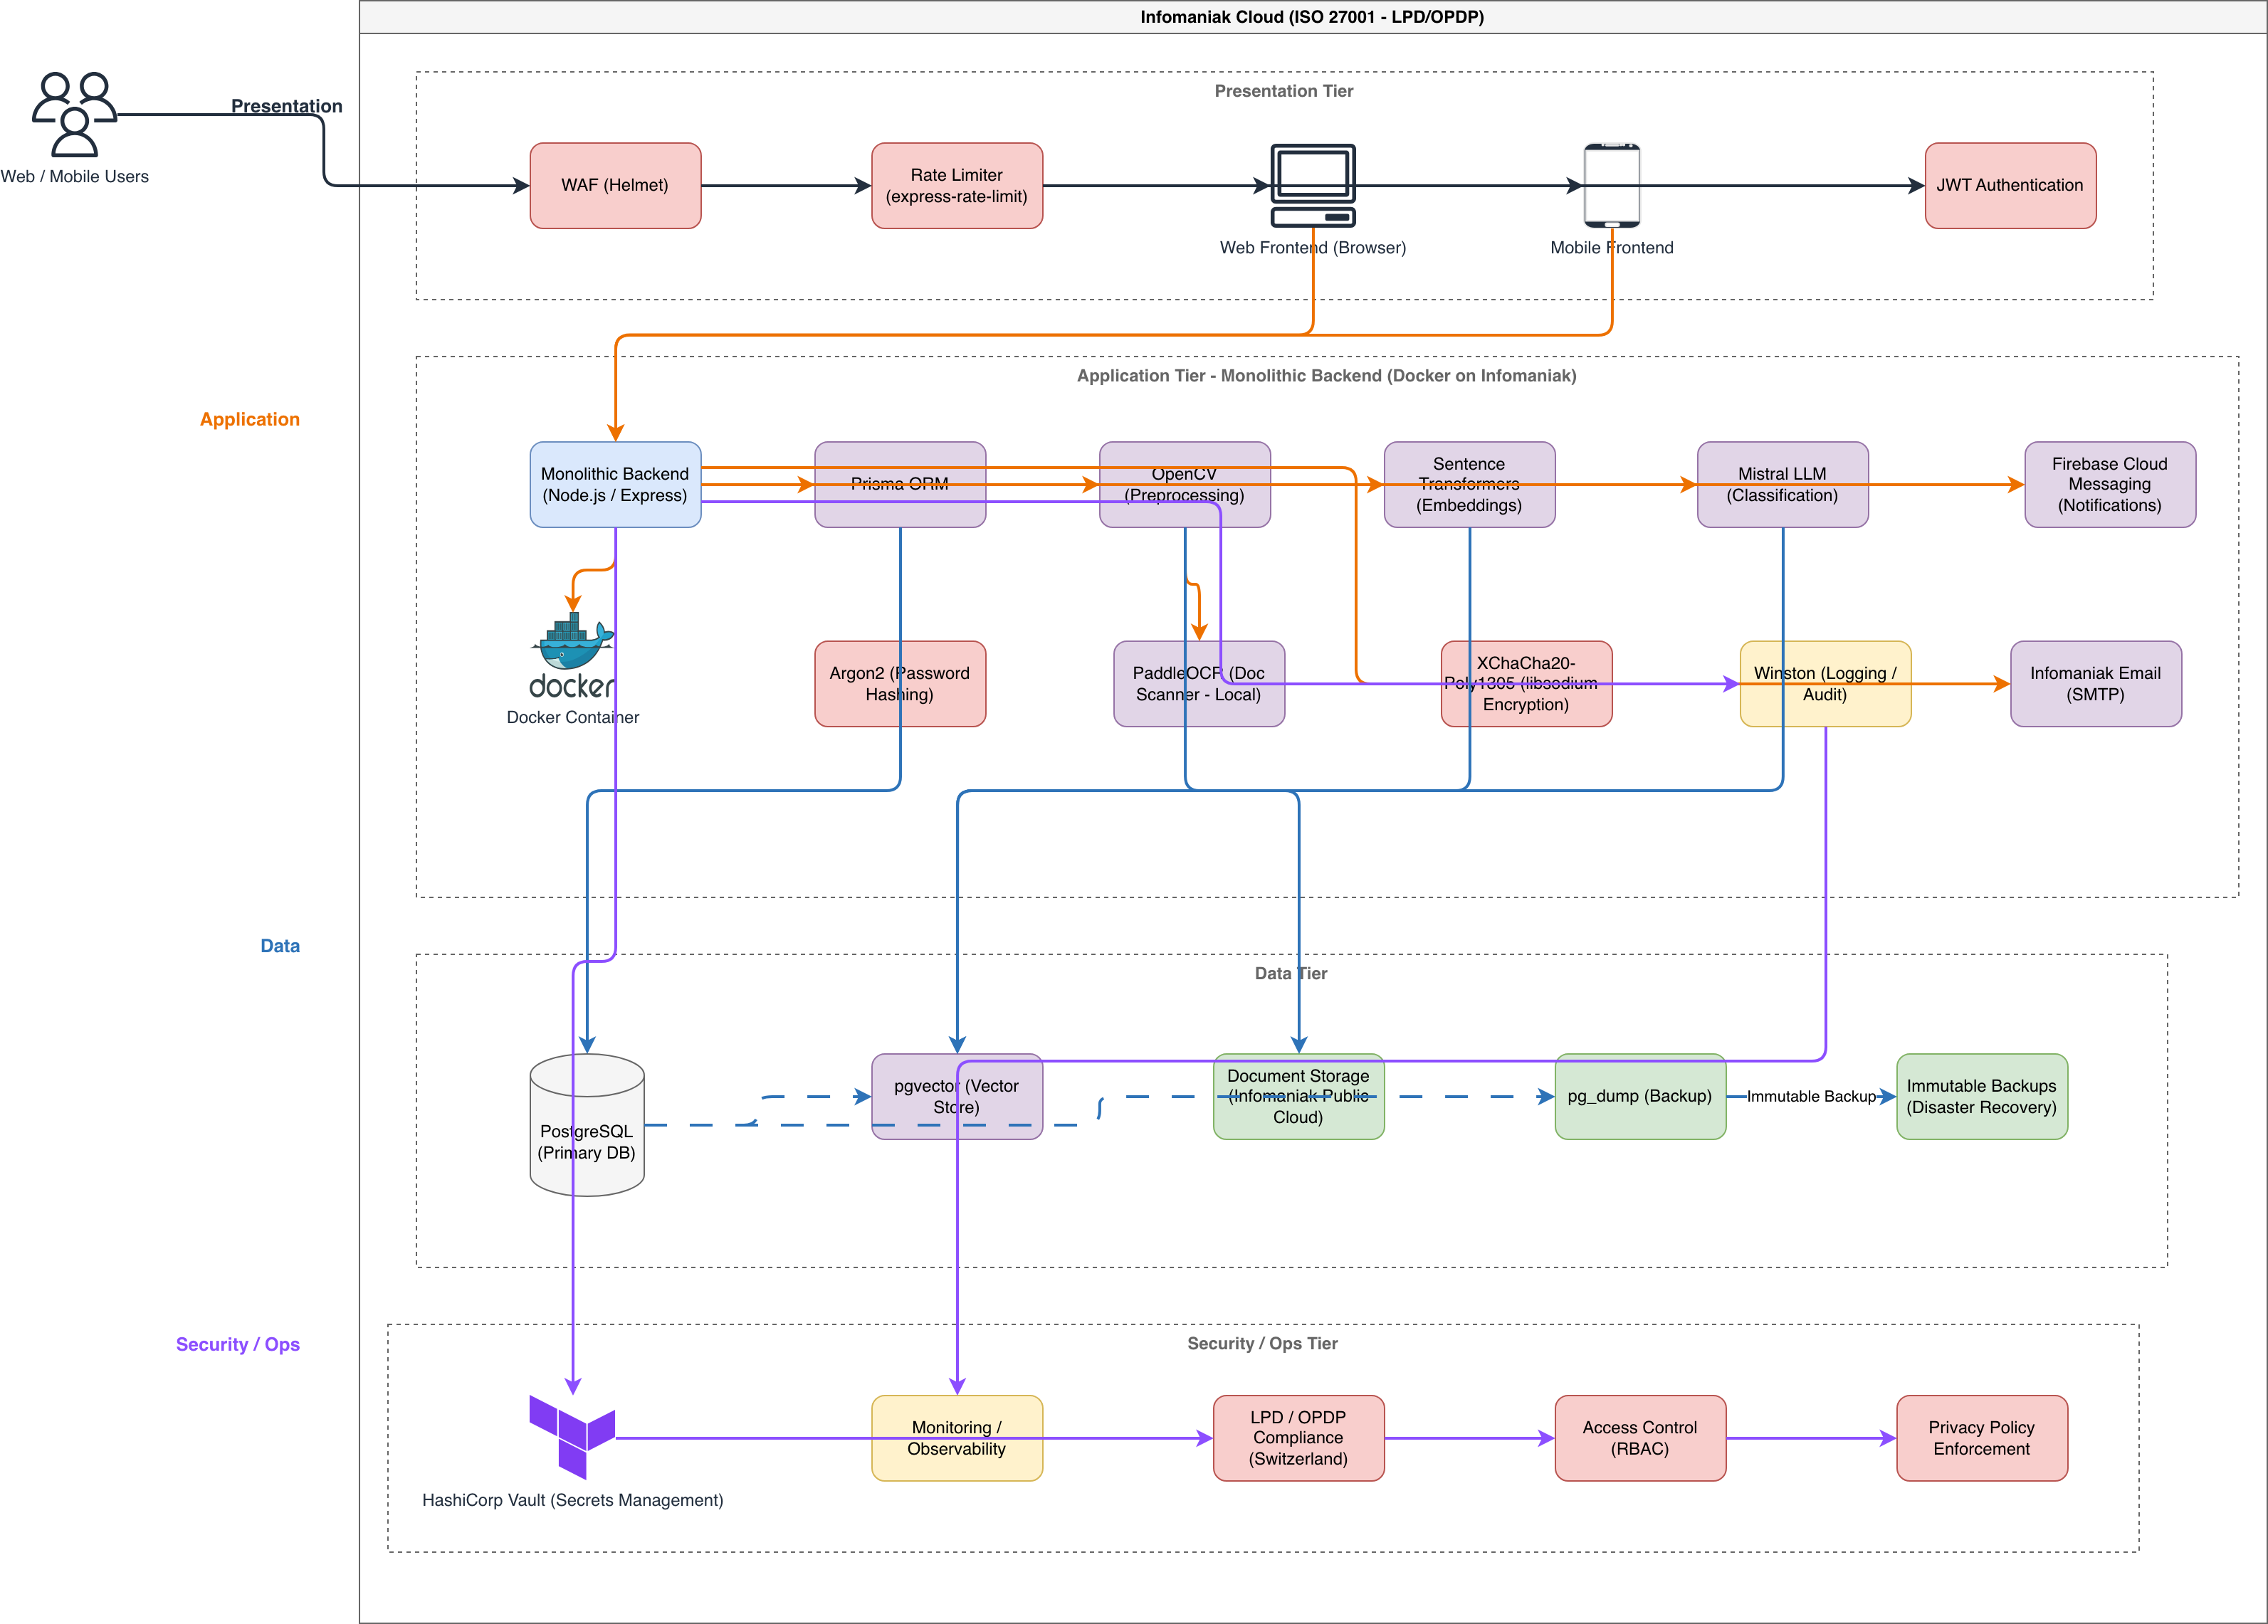The height and width of the screenshot is (1624, 2268).
Task: Select the Privacy Policy Enforcement node
Action: (x=1982, y=1438)
